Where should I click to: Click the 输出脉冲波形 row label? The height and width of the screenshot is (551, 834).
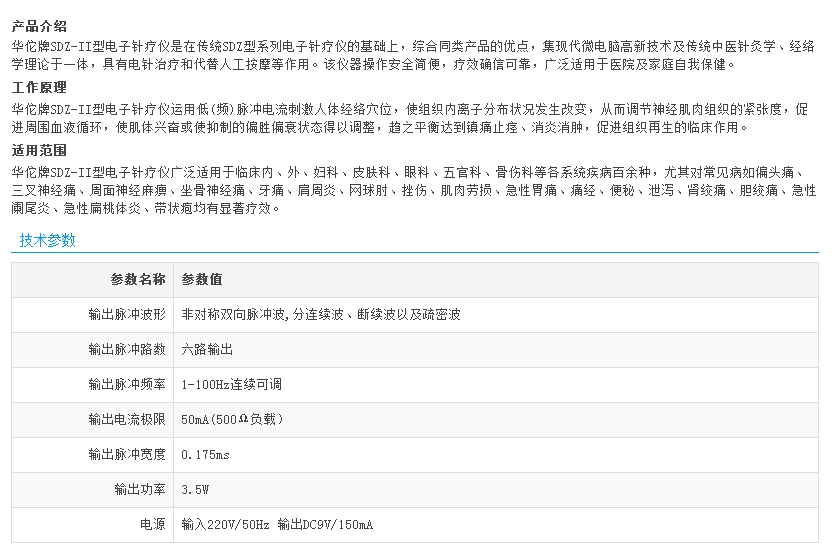127,314
